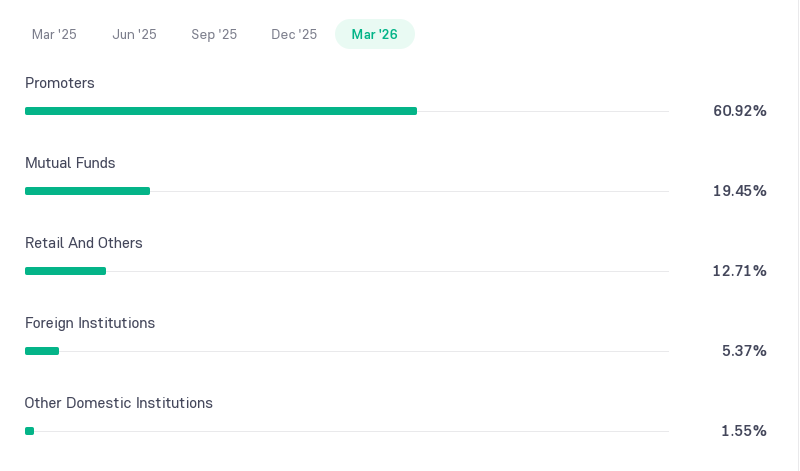The width and height of the screenshot is (800, 471).
Task: Click the Retail And Others green bar
Action: (65, 271)
